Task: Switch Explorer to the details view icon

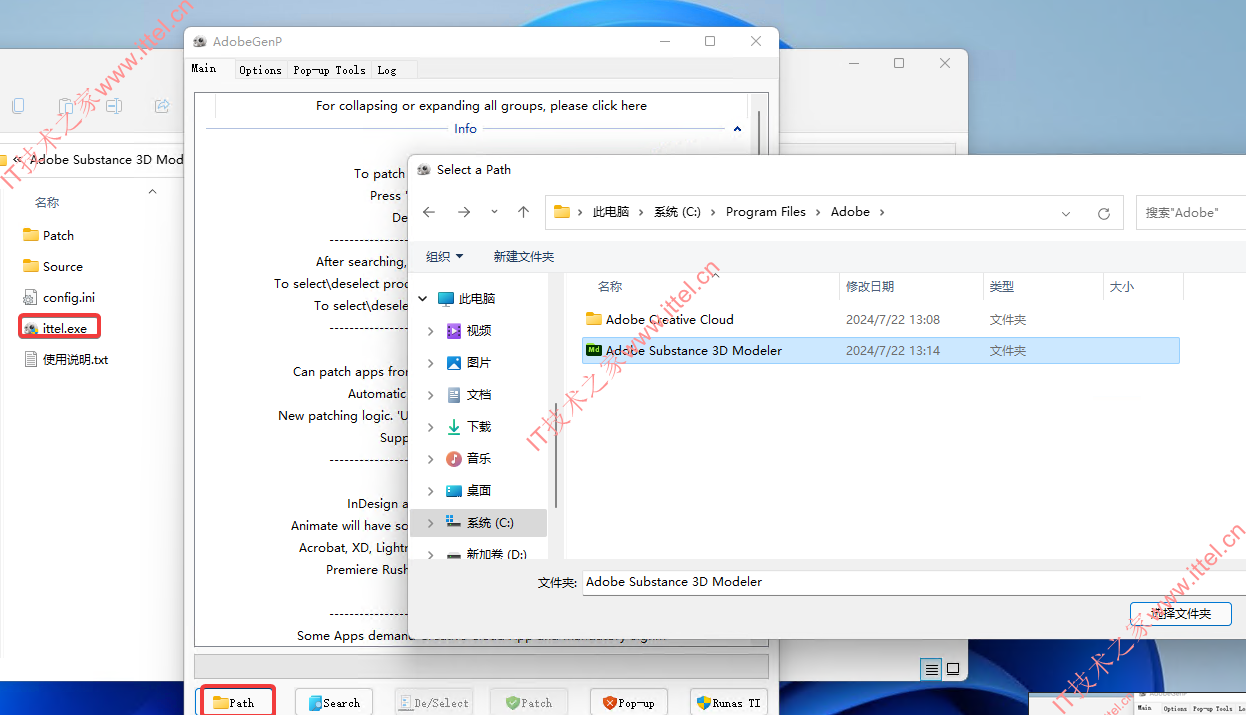Action: tap(932, 668)
